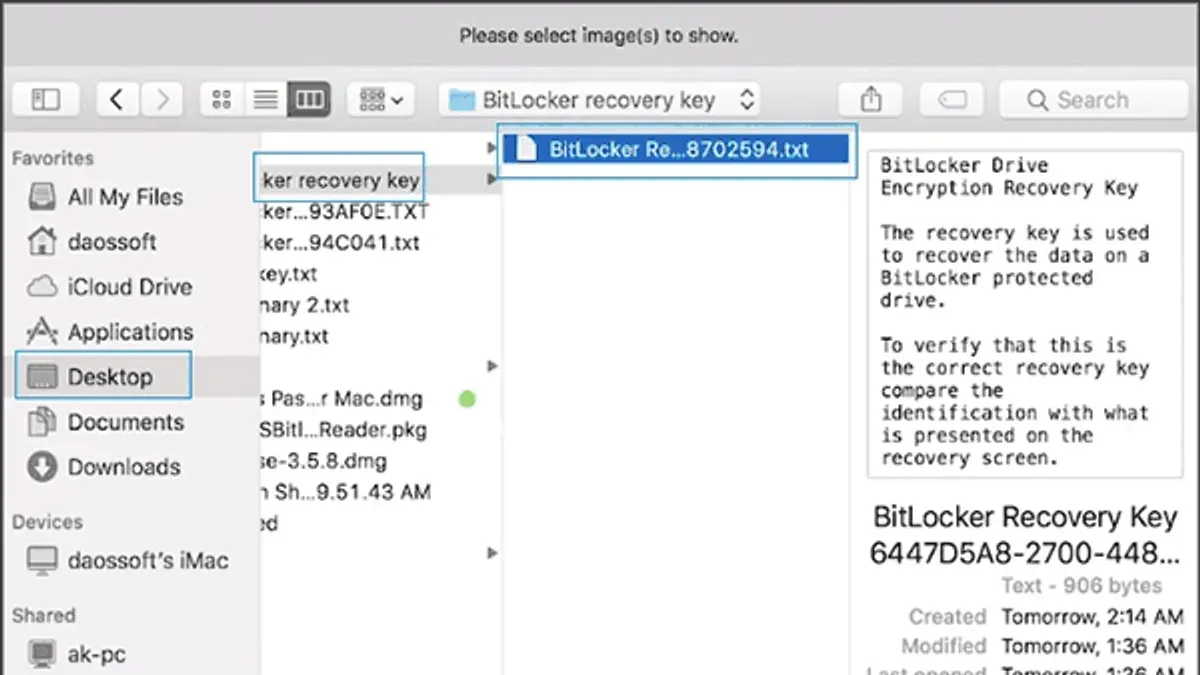Image resolution: width=1200 pixels, height=675 pixels.
Task: Click the iCloud Drive cloud icon
Action: click(x=42, y=287)
